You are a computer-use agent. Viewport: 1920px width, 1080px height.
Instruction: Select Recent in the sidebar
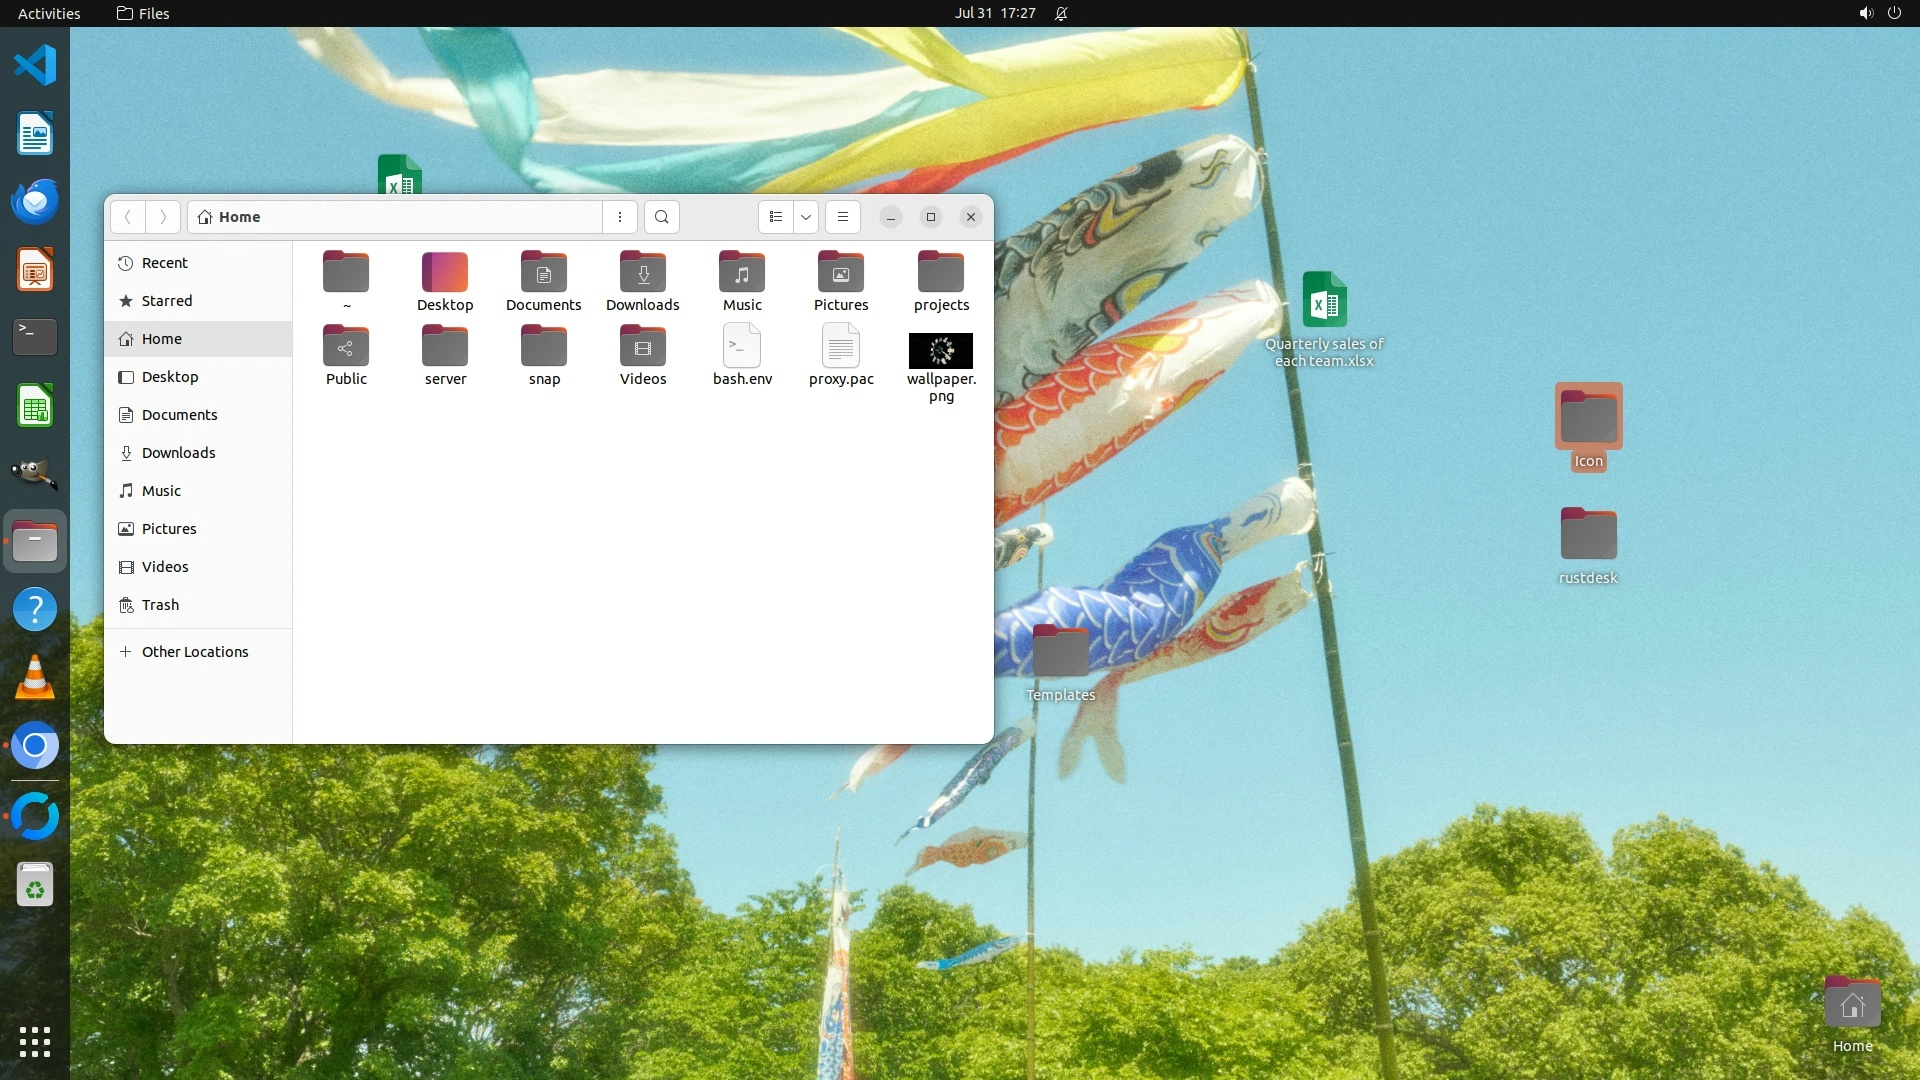(x=165, y=263)
